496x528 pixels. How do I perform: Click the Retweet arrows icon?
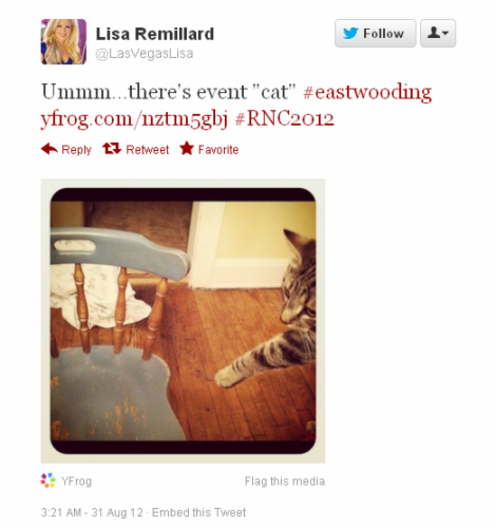pos(112,148)
